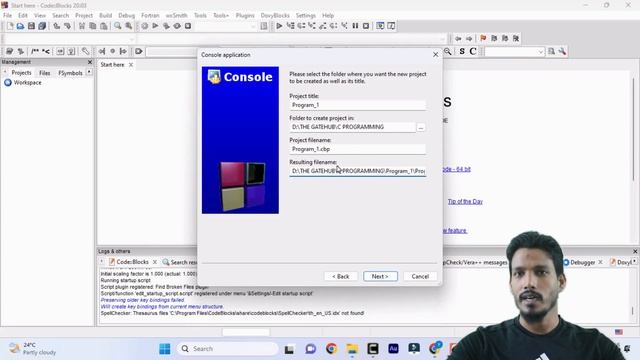
Task: Click the Project title input field
Action: [358, 105]
